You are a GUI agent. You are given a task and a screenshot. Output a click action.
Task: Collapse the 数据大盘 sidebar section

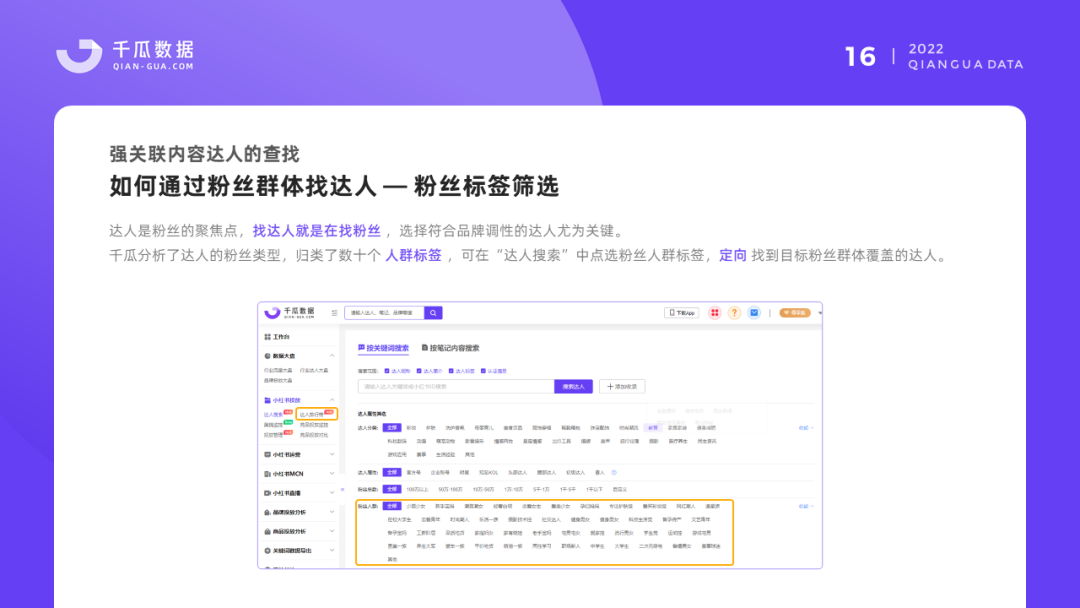[332, 356]
